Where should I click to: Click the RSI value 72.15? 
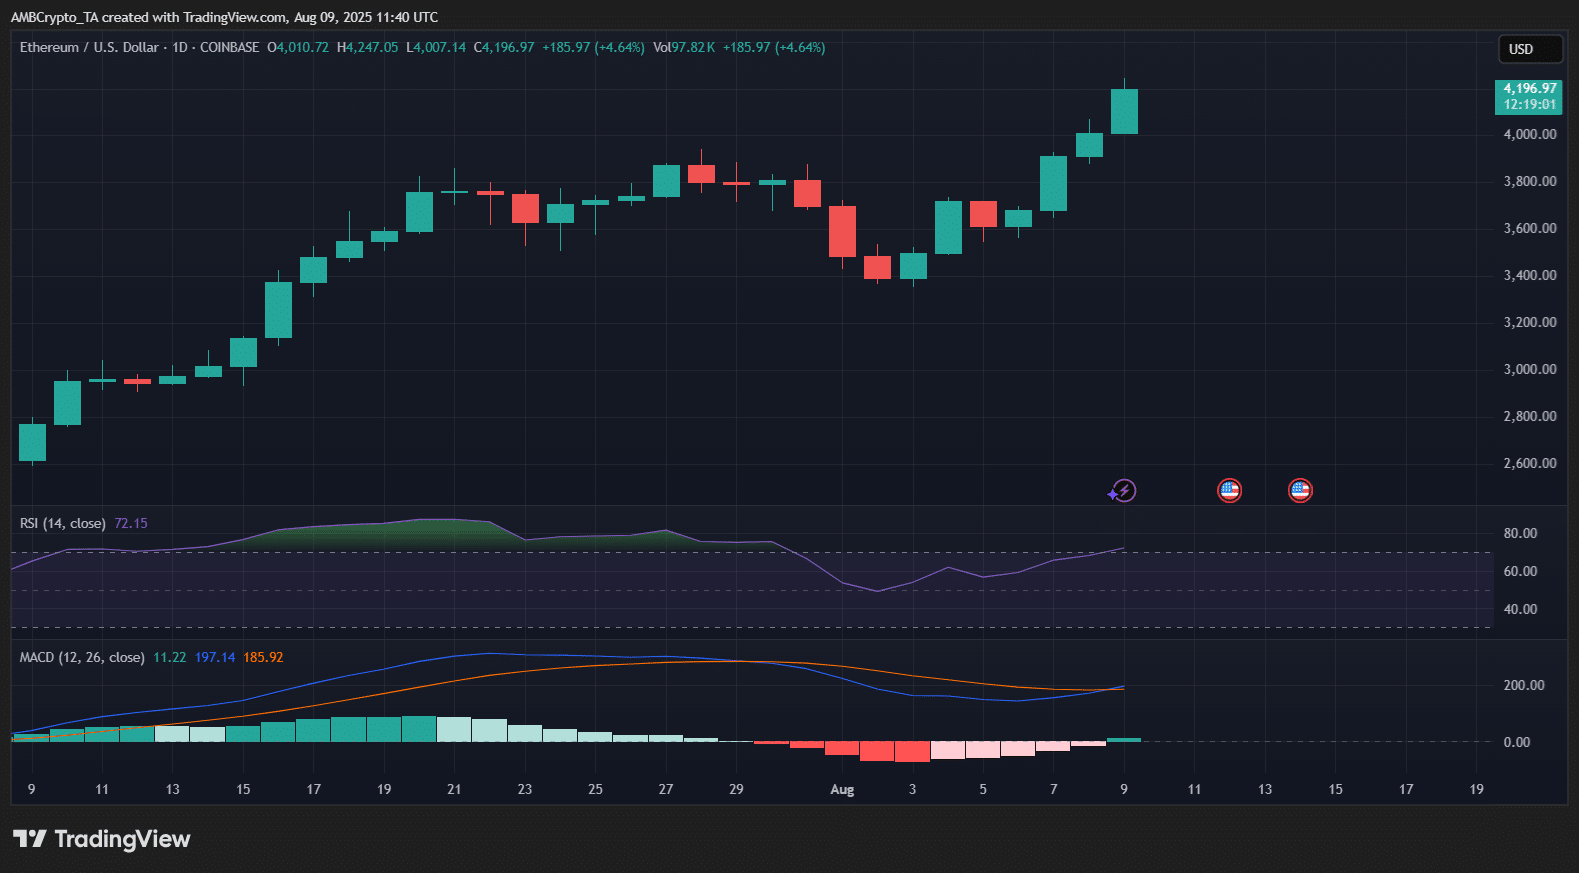coord(131,524)
